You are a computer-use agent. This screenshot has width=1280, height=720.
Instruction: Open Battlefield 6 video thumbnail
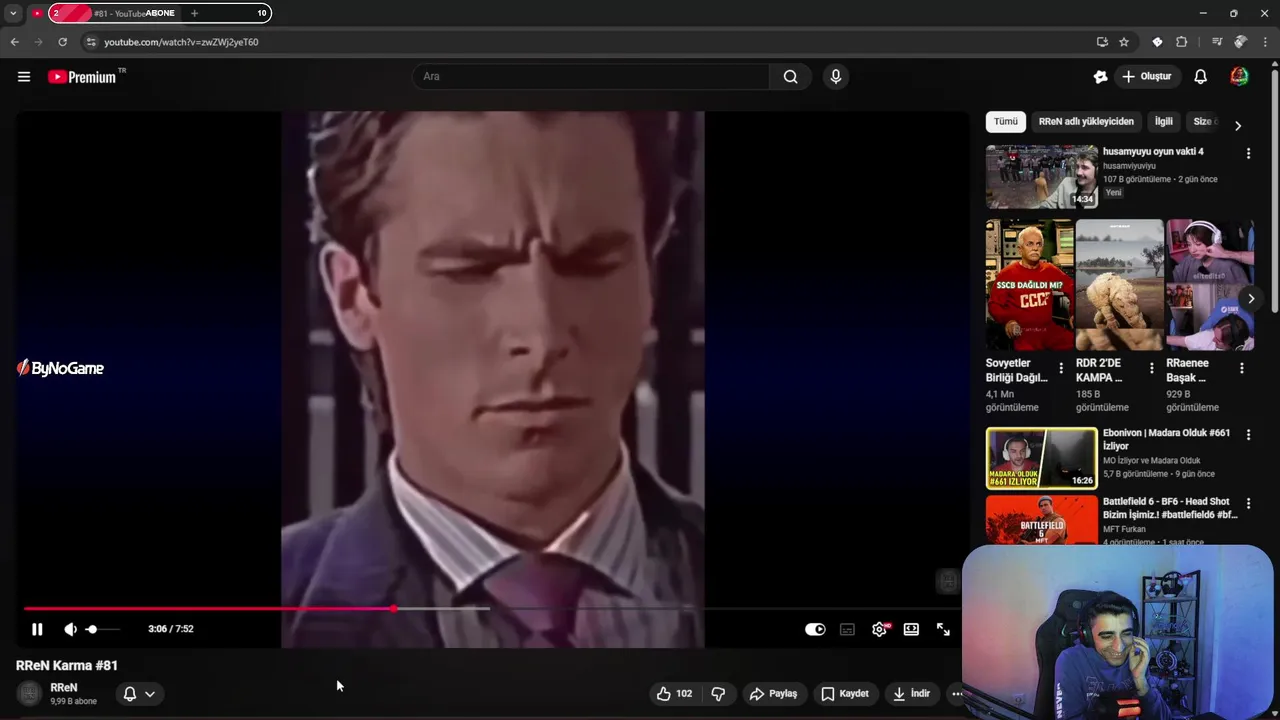click(1042, 520)
